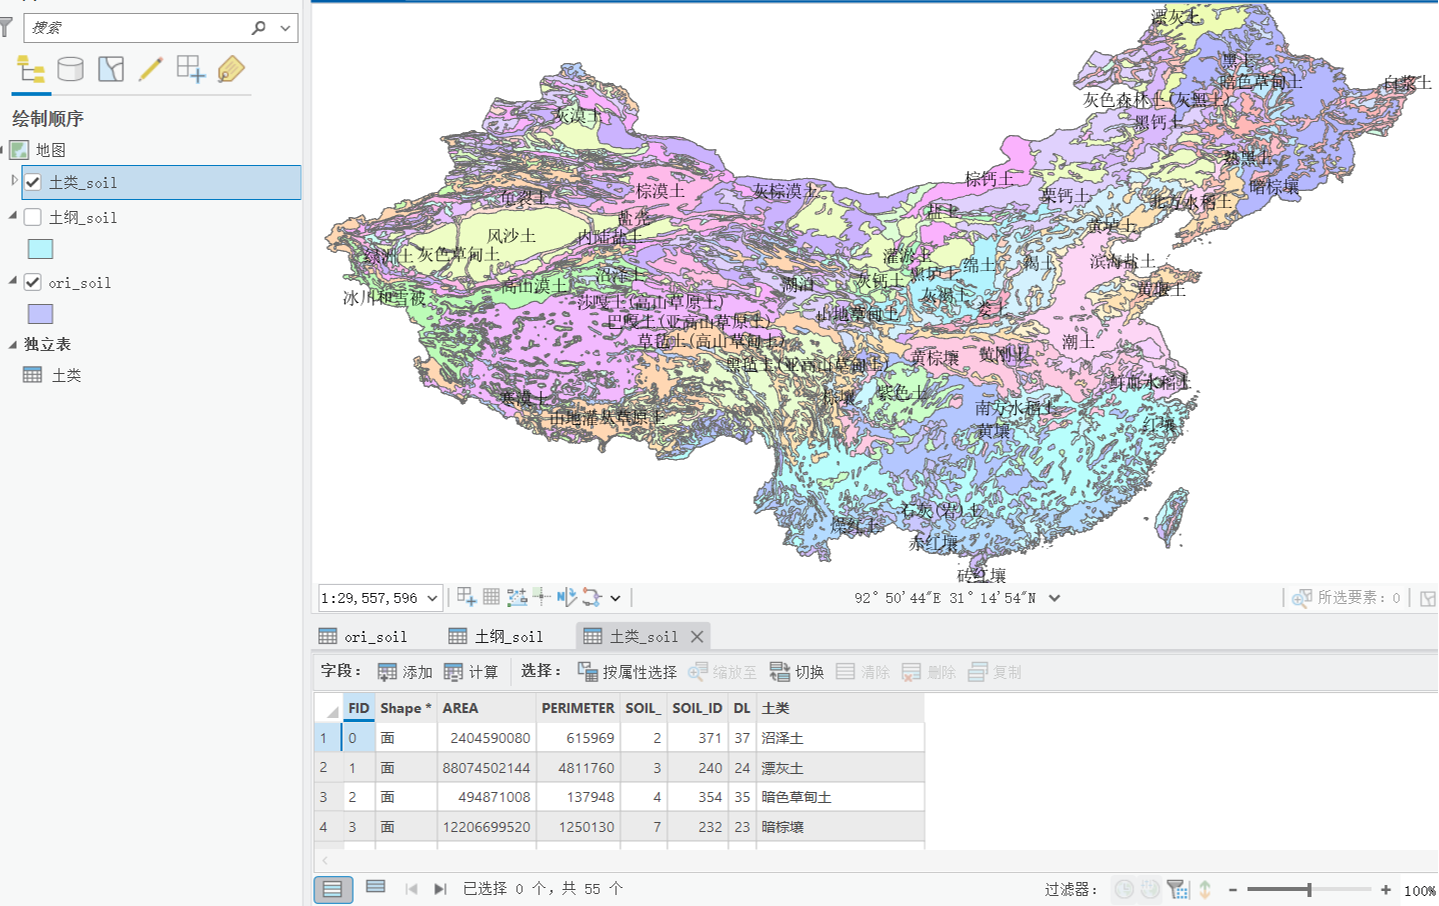Click the extent filter funnel icon
Image resolution: width=1439 pixels, height=906 pixels.
1177,889
